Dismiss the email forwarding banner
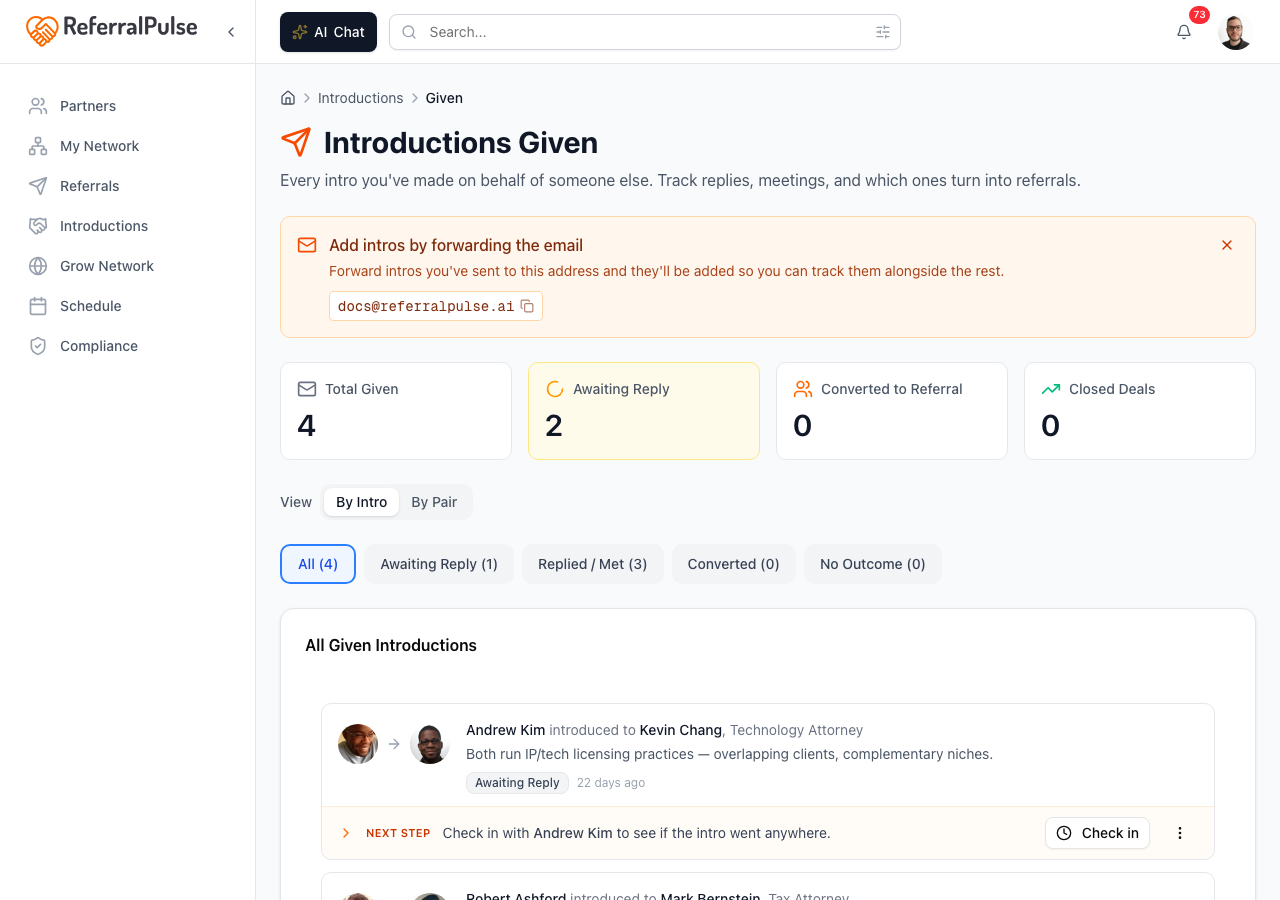 coord(1227,245)
